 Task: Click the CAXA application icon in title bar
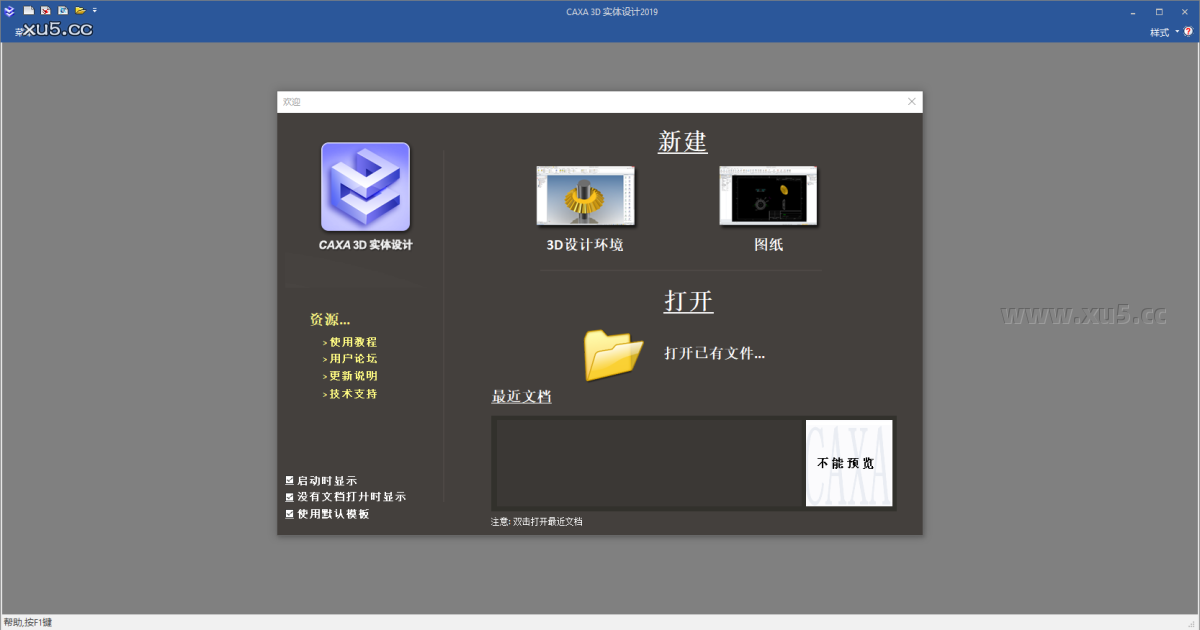pos(10,11)
